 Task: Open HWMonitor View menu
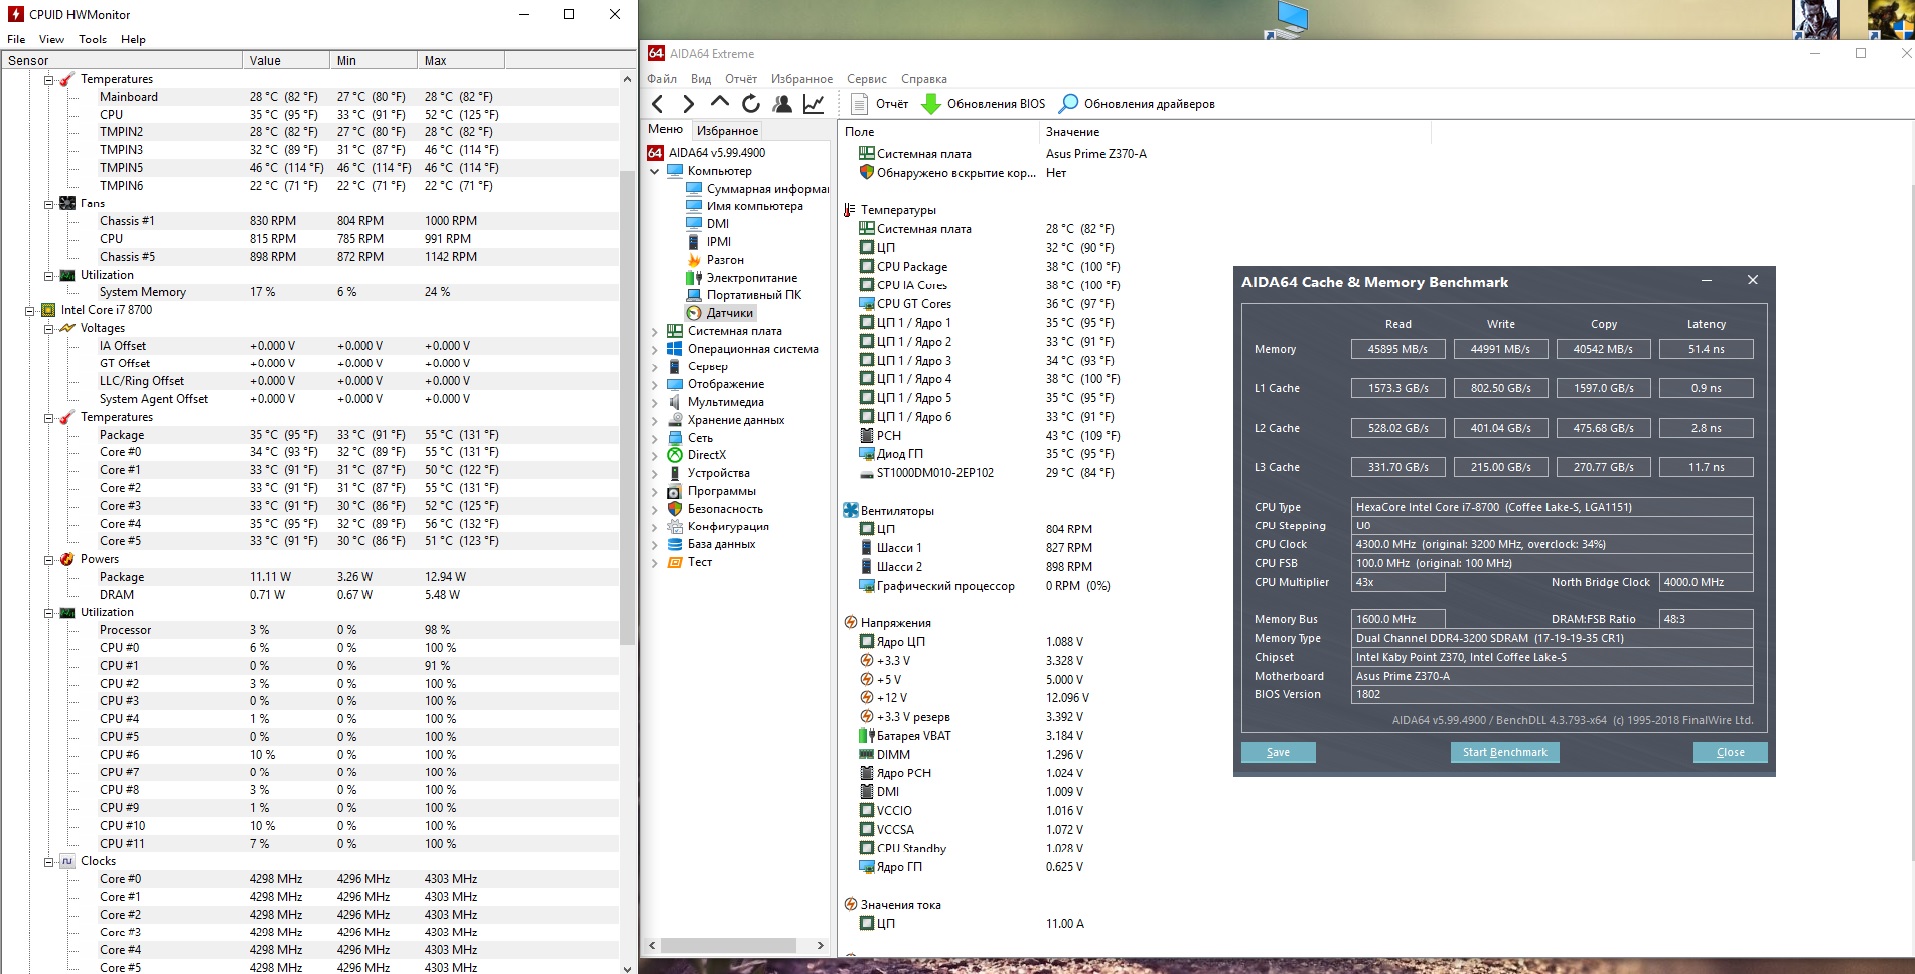[x=51, y=39]
